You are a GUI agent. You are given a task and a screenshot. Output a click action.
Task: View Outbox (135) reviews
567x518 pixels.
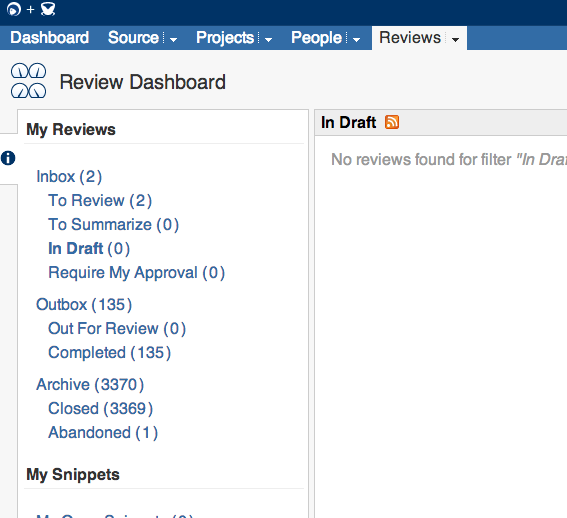coord(84,305)
